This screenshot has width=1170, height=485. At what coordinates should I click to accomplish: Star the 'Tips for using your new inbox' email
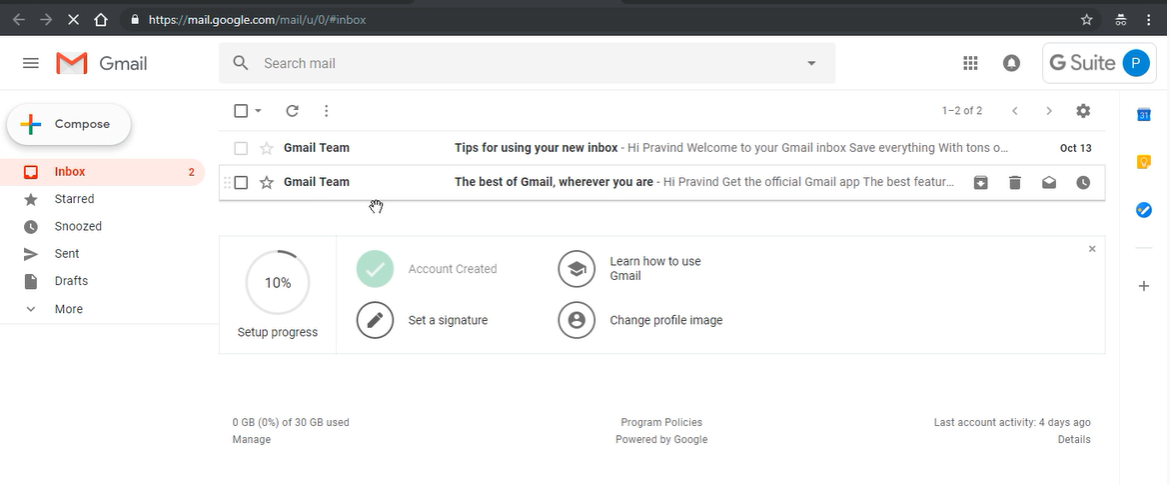pos(266,149)
